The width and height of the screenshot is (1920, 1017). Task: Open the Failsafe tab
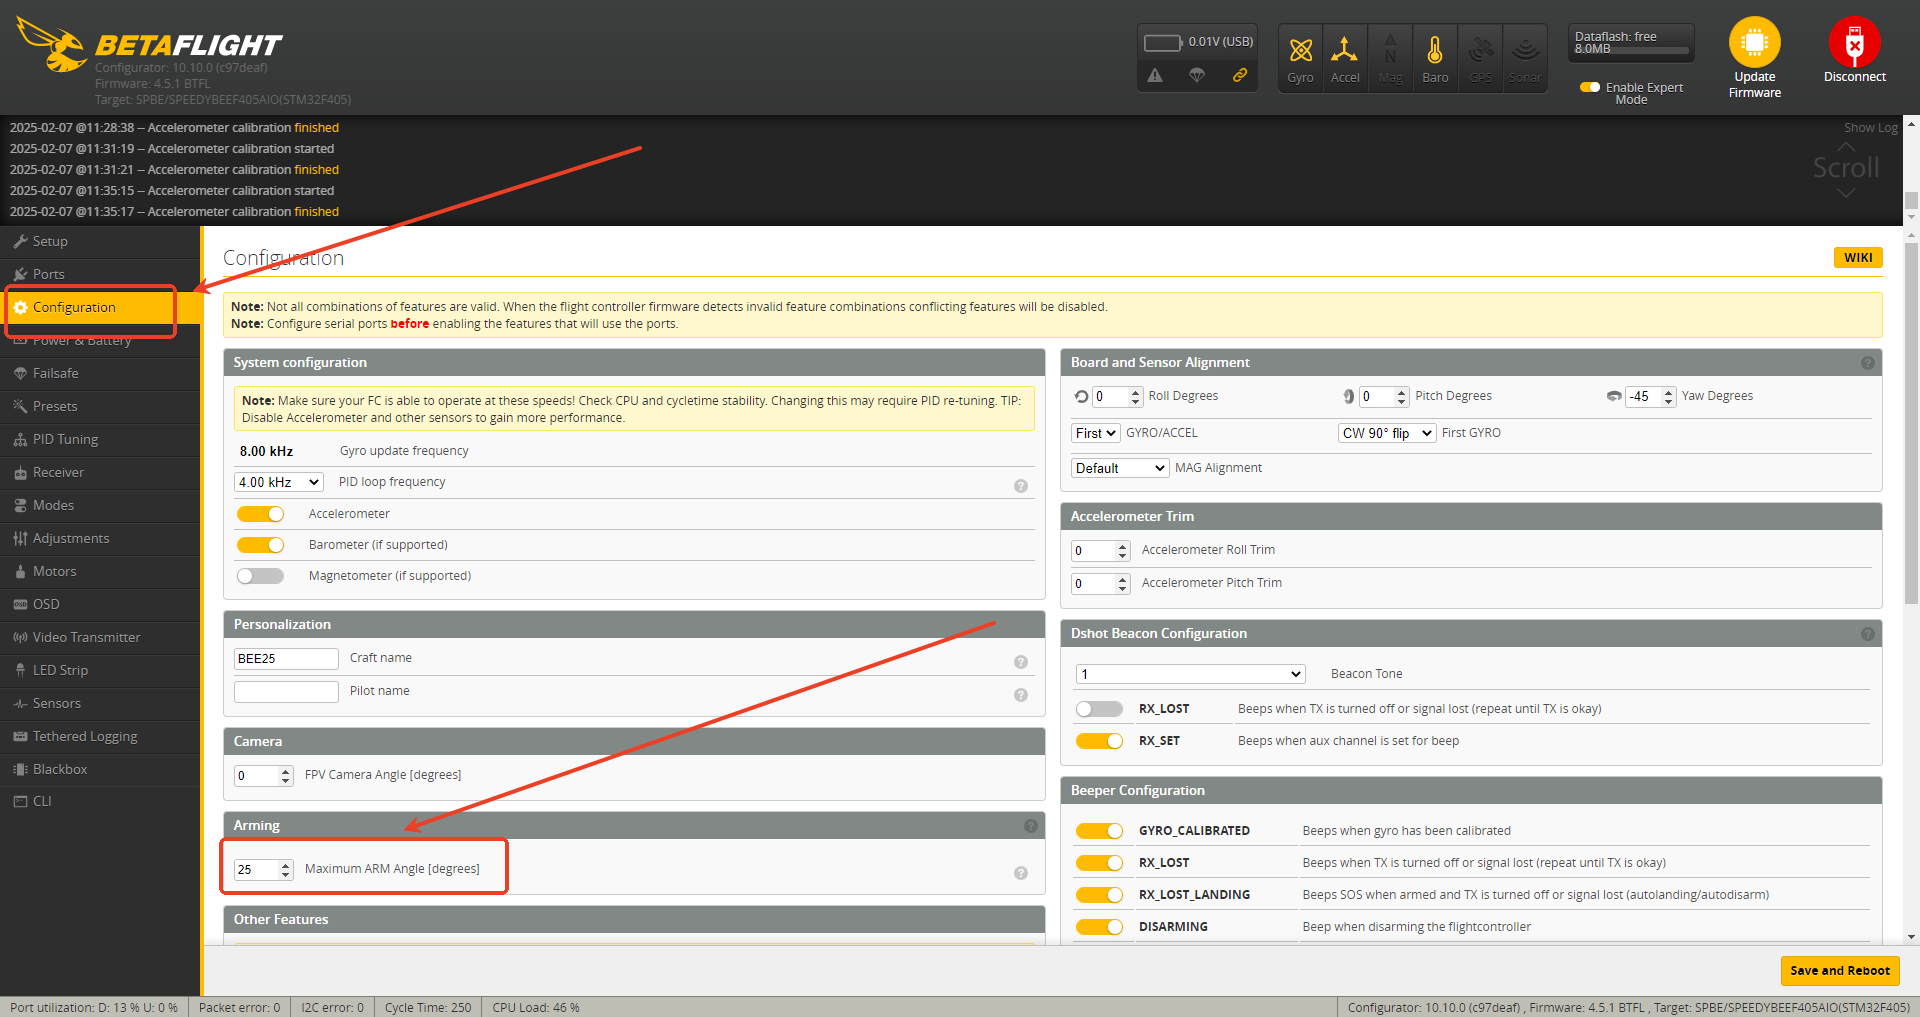(100, 374)
